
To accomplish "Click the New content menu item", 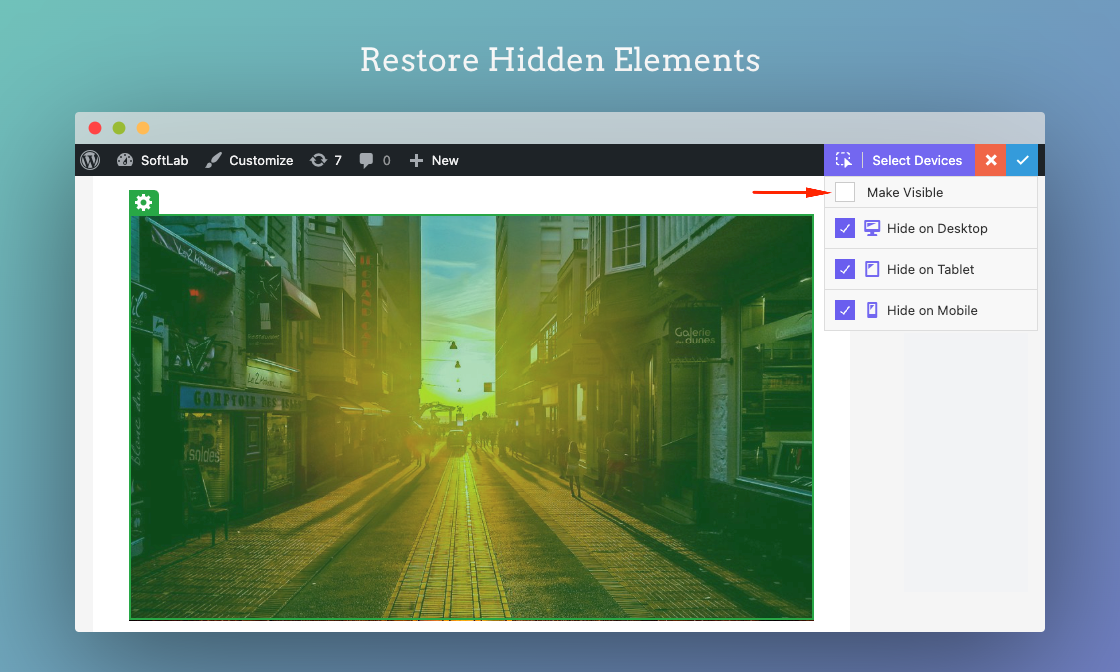I will [x=434, y=160].
